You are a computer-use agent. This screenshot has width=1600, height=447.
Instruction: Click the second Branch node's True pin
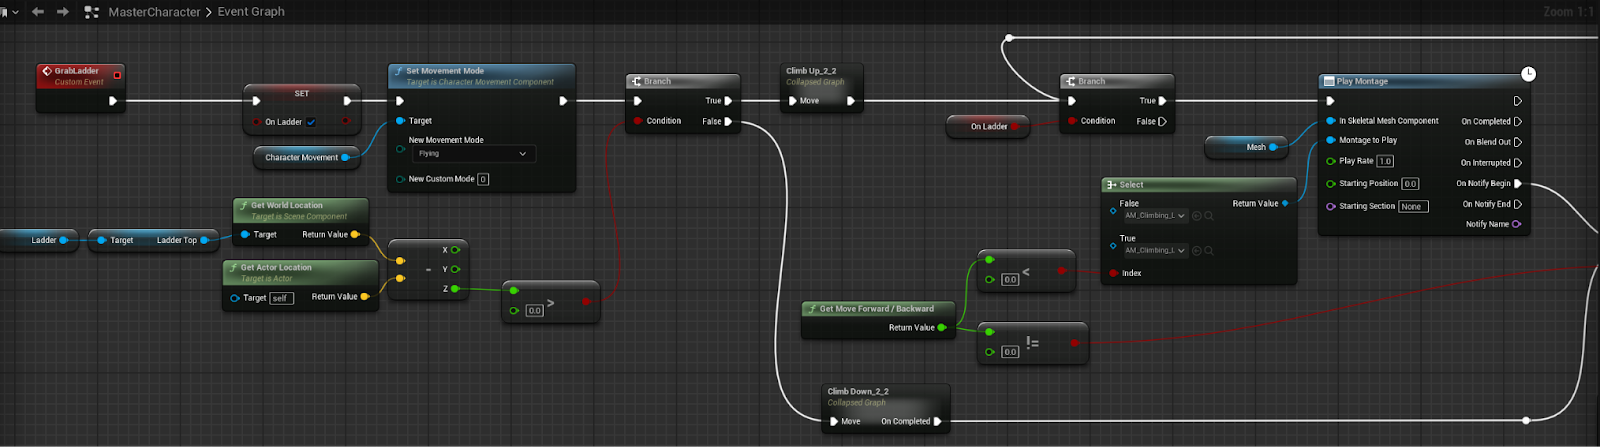(x=1162, y=101)
